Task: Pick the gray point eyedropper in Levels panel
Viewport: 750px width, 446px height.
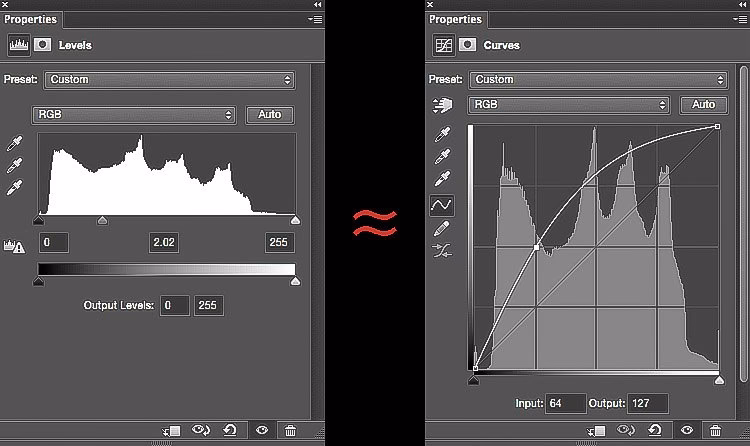Action: (x=14, y=166)
